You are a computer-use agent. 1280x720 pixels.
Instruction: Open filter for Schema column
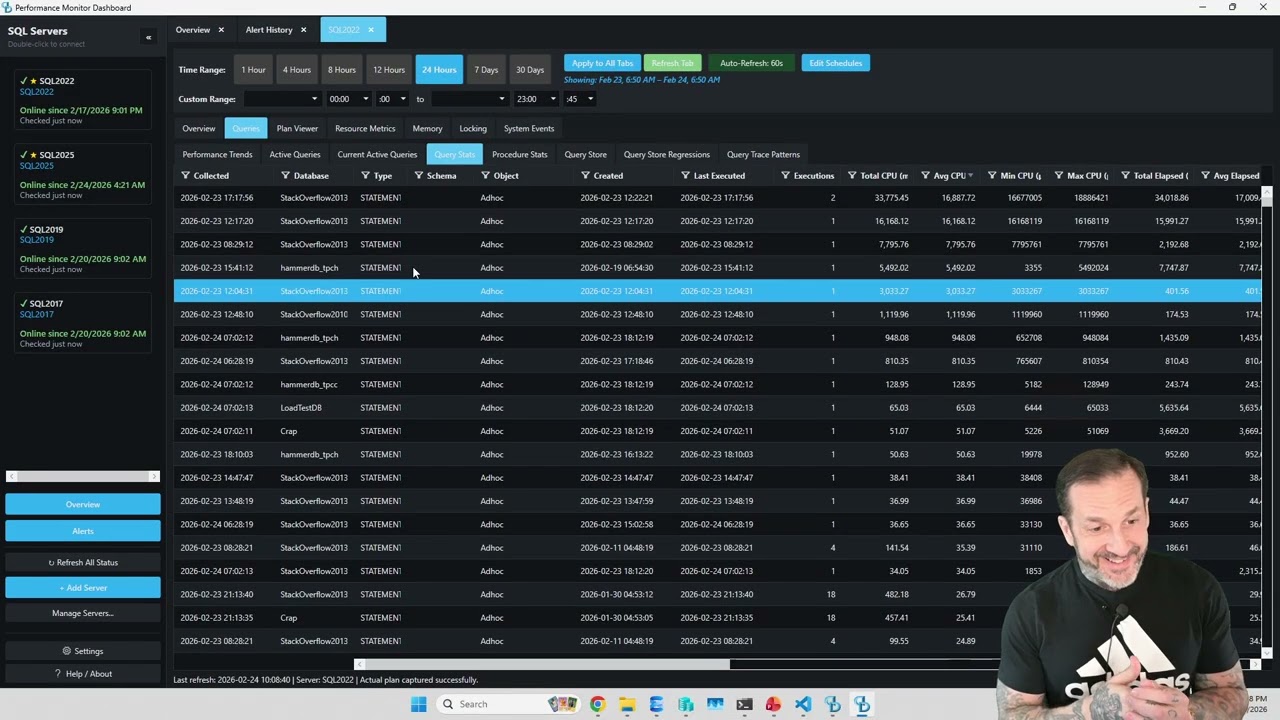[x=418, y=176]
